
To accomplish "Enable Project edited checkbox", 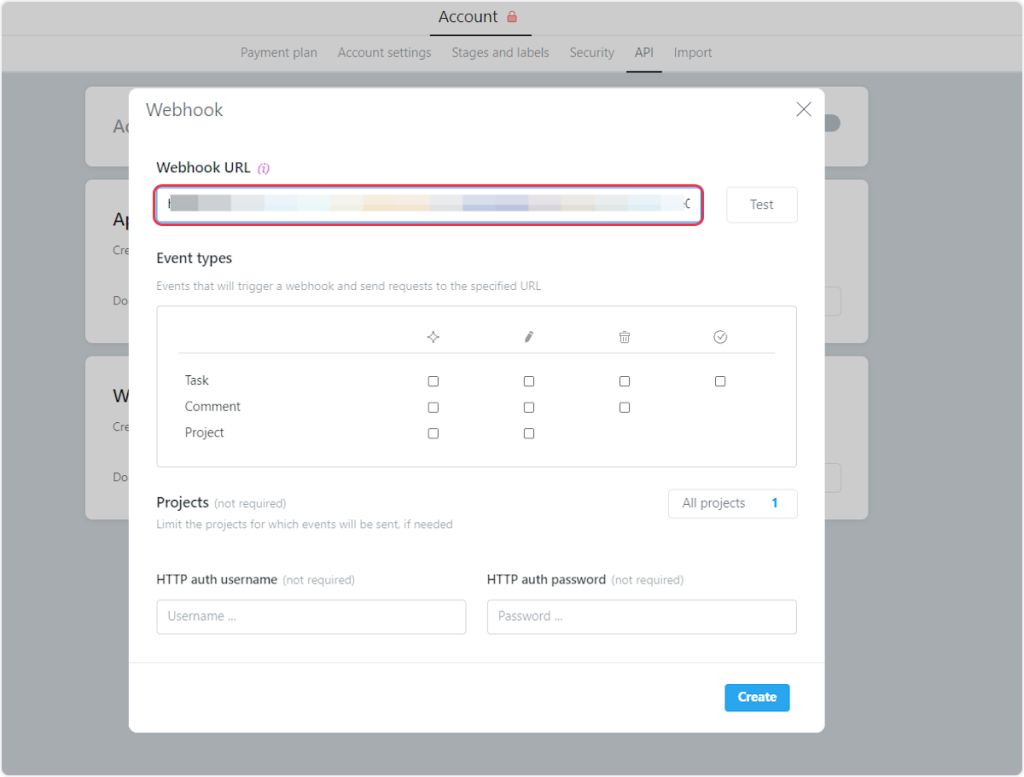I will point(529,433).
